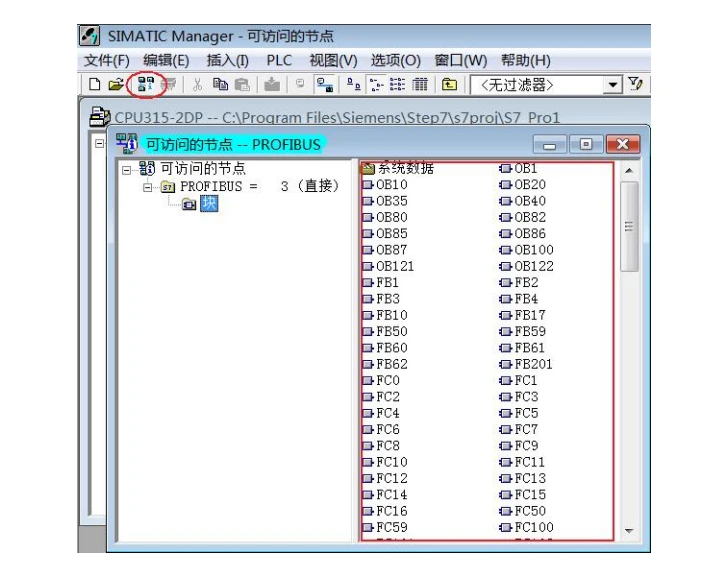720x578 pixels.
Task: Click the grayed S7 memory card icon
Action: point(169,84)
